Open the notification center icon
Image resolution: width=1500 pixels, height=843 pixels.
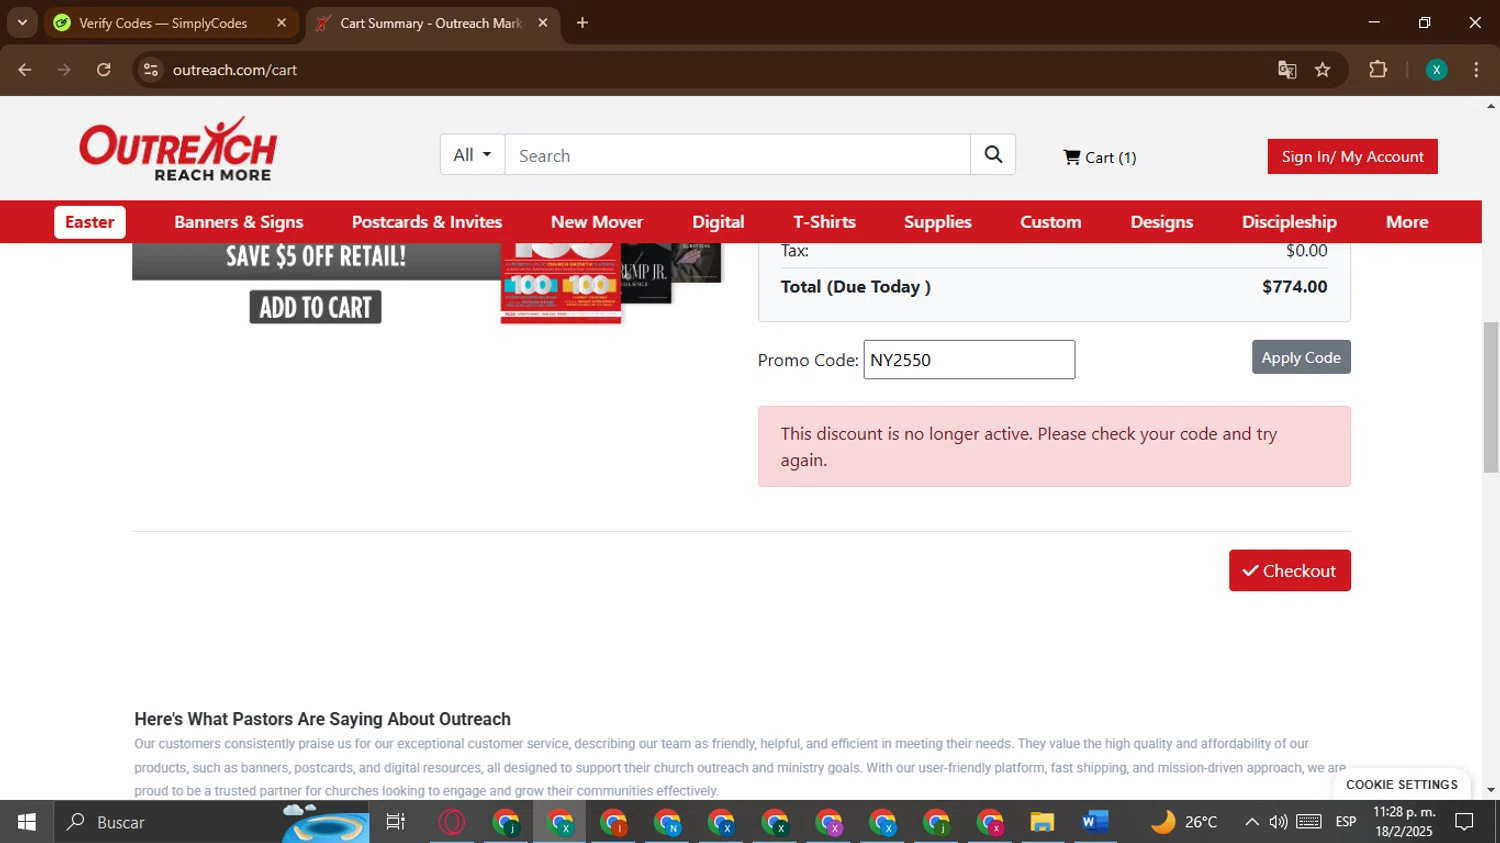point(1464,822)
